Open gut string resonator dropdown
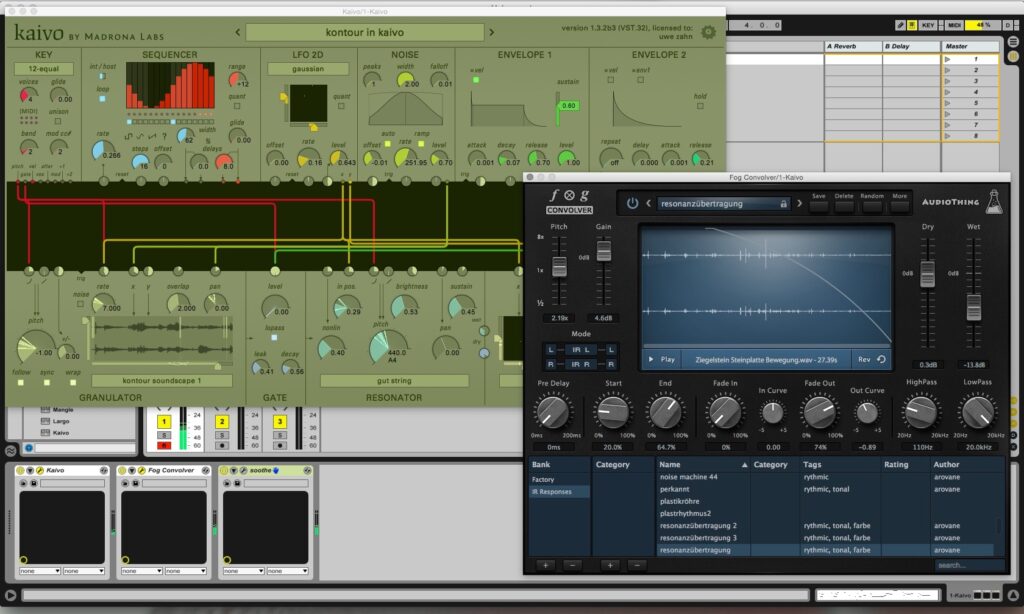Screen dimensions: 1024x614 394,381
